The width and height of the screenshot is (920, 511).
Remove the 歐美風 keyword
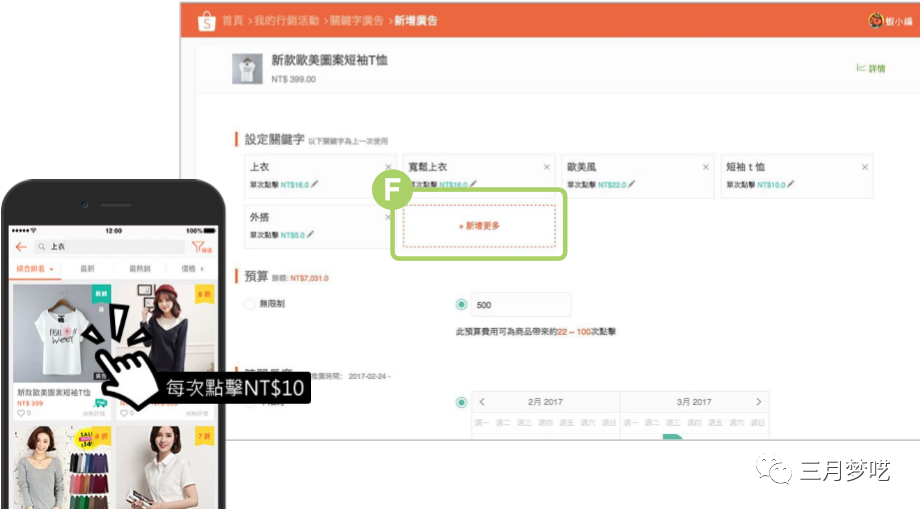coord(706,167)
